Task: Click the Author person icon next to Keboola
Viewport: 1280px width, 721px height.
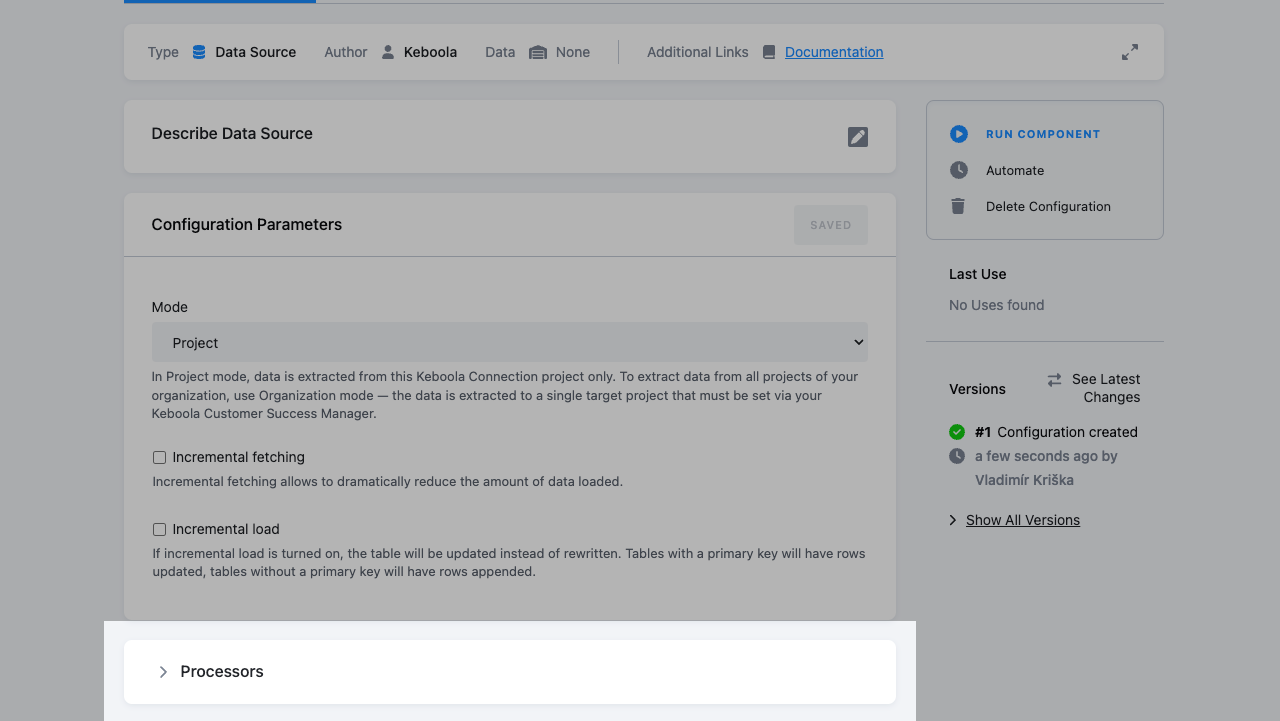Action: [x=386, y=51]
